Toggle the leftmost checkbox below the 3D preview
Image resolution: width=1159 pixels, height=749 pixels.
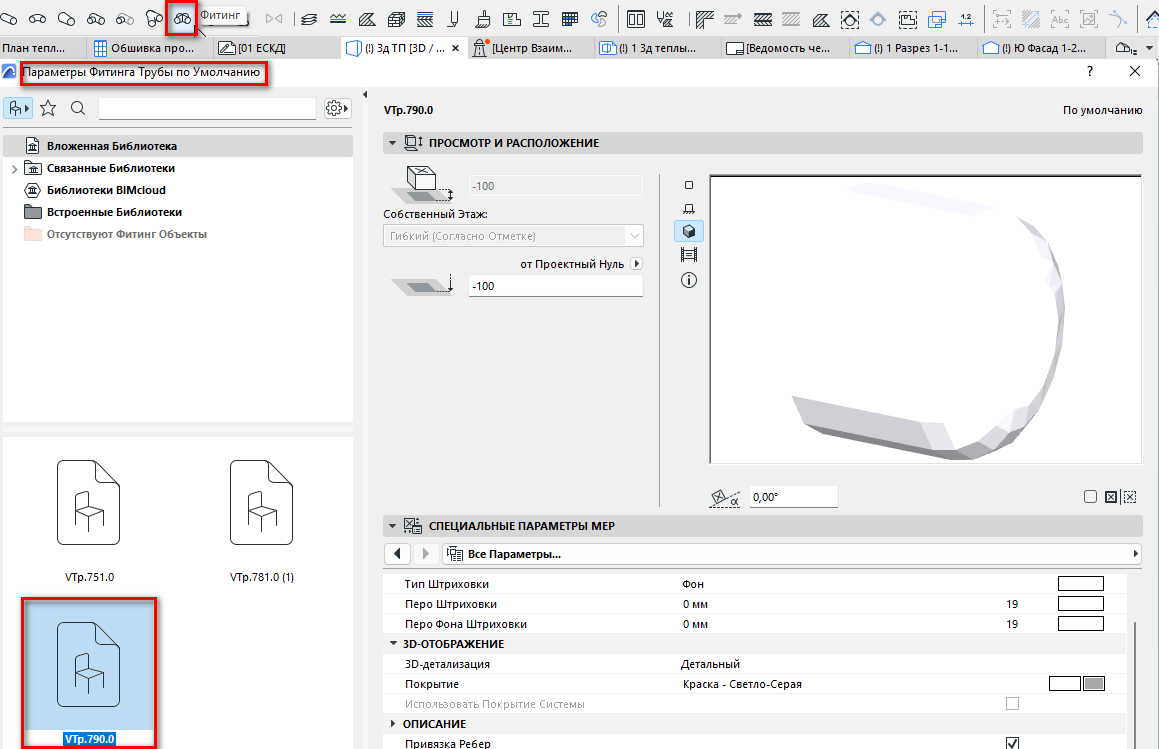click(1091, 497)
